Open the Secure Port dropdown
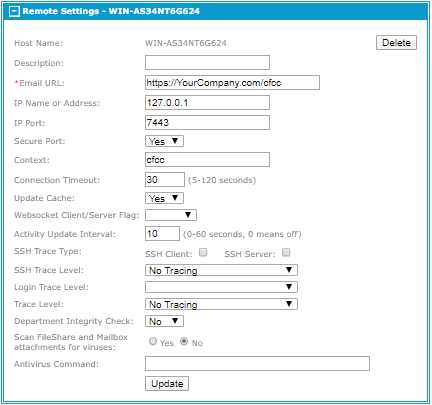Screen dimensions: 432x405 click(164, 141)
